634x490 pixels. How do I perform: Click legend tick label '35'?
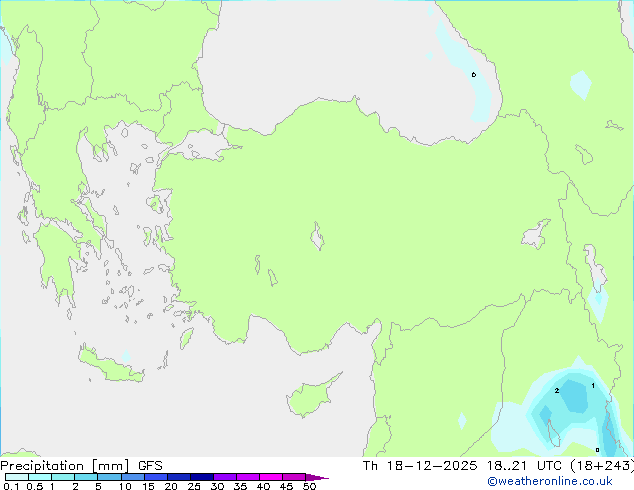click(240, 486)
